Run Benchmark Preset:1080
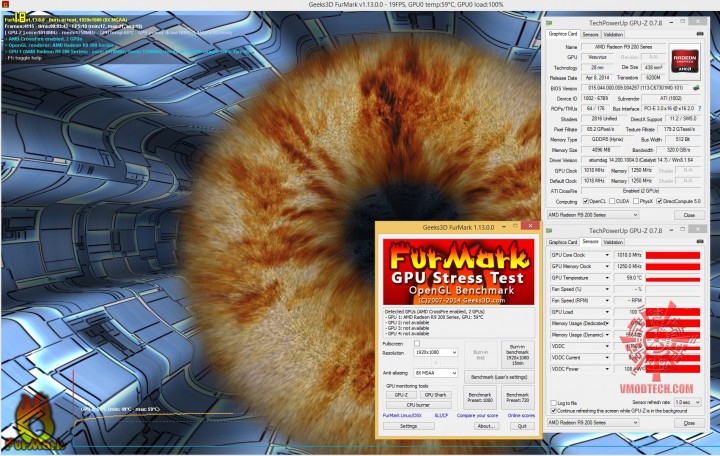 tap(480, 397)
